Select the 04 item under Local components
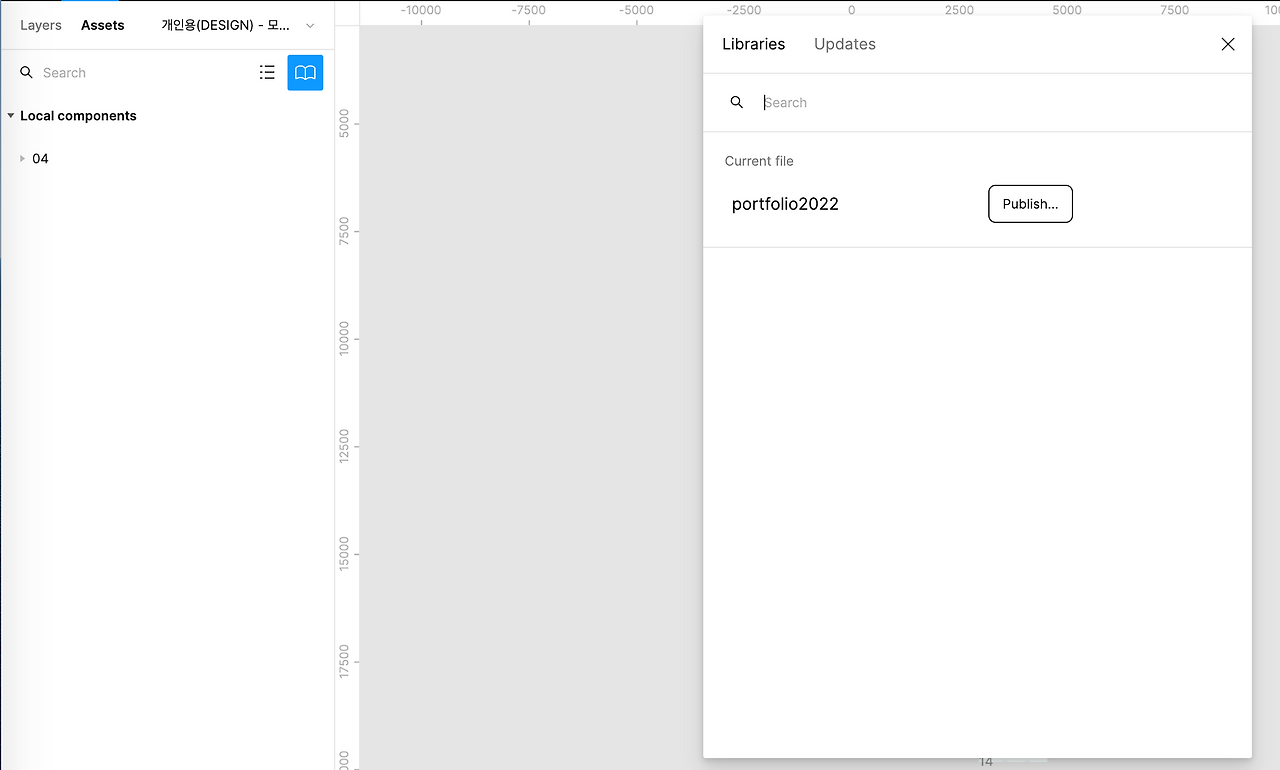1280x770 pixels. [x=40, y=159]
